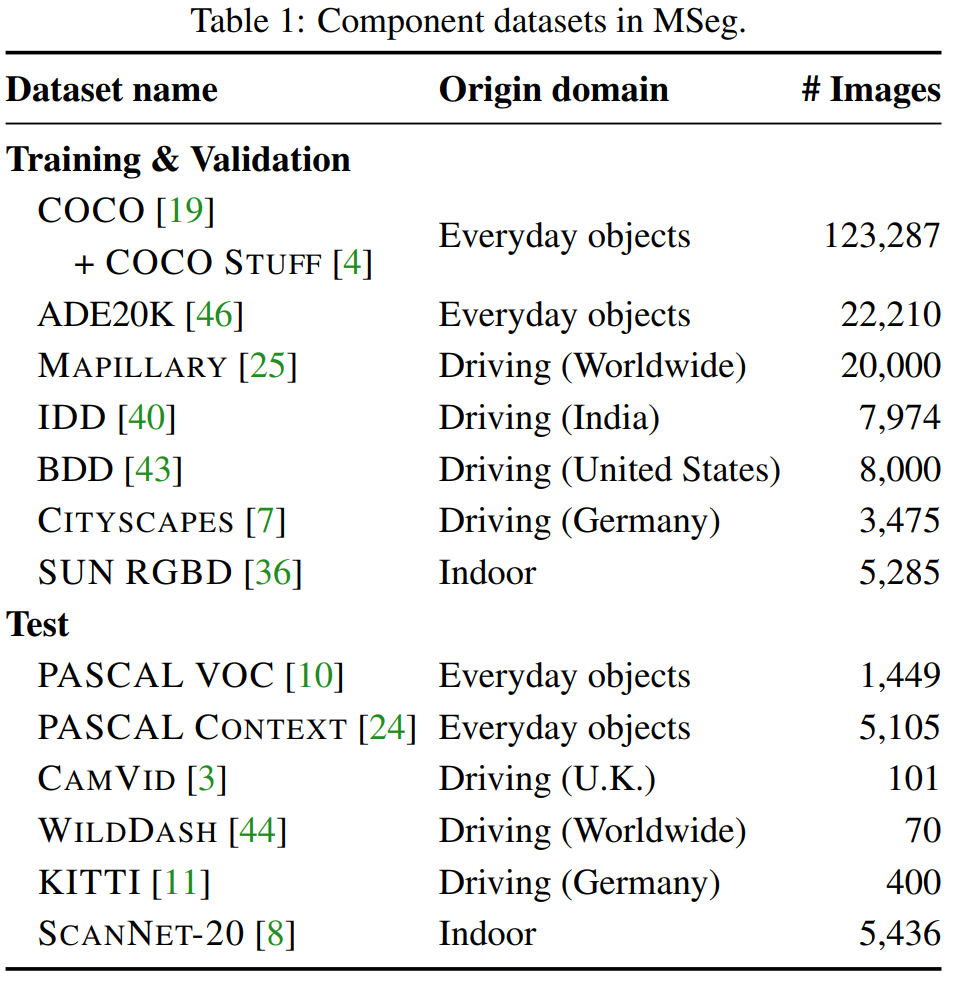This screenshot has width=954, height=987.
Task: Click the '# Images' column header
Action: coord(872,89)
